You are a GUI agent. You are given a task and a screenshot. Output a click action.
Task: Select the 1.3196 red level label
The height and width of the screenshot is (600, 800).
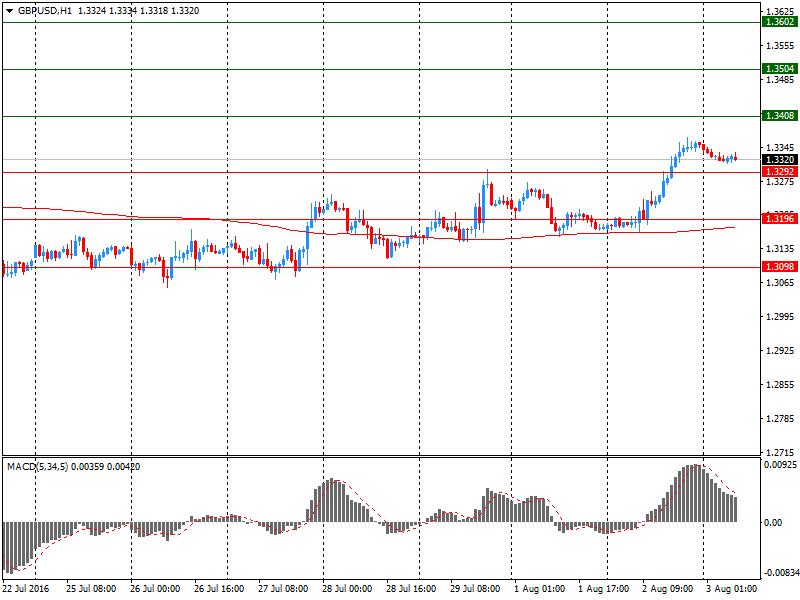tap(780, 219)
